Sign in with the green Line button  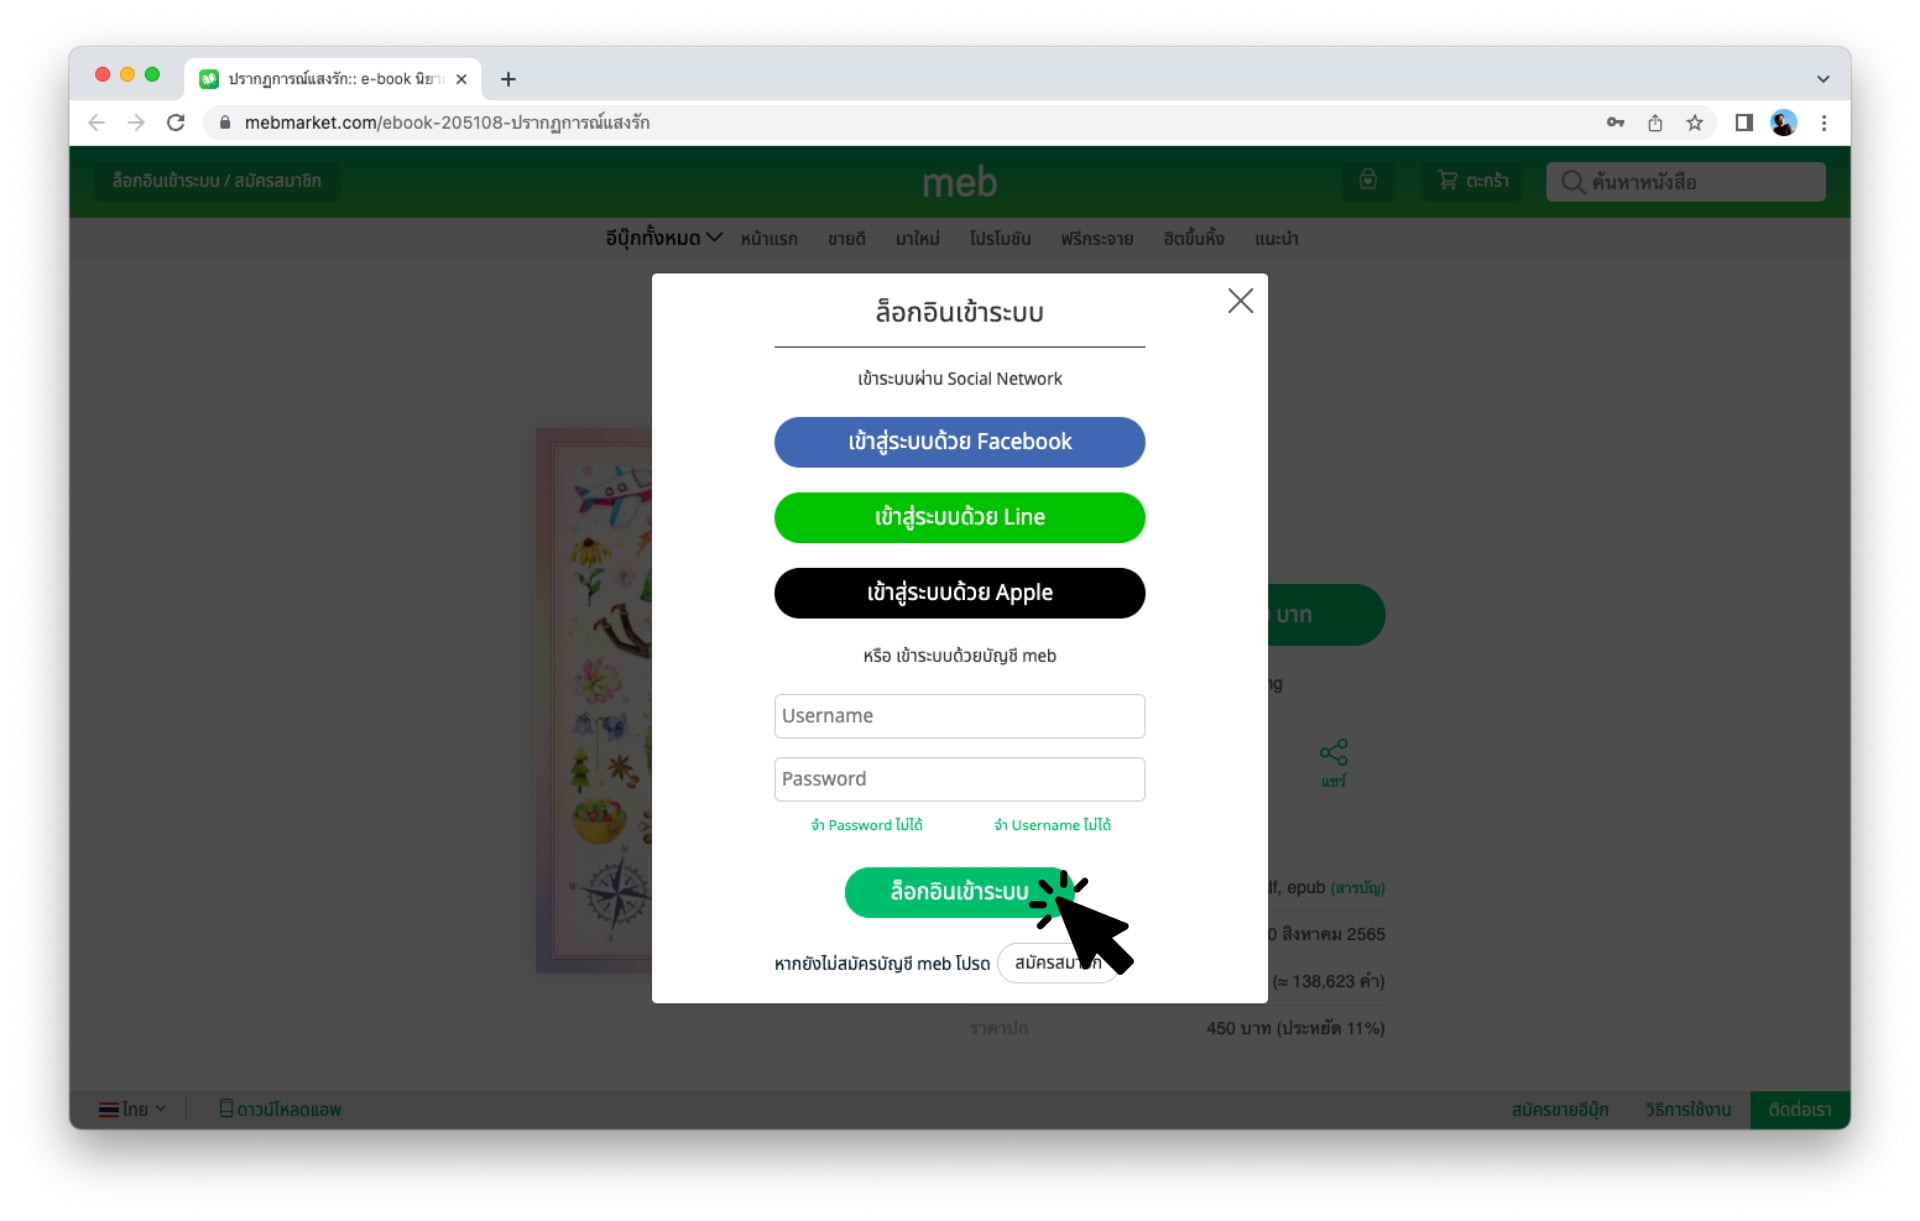(959, 517)
